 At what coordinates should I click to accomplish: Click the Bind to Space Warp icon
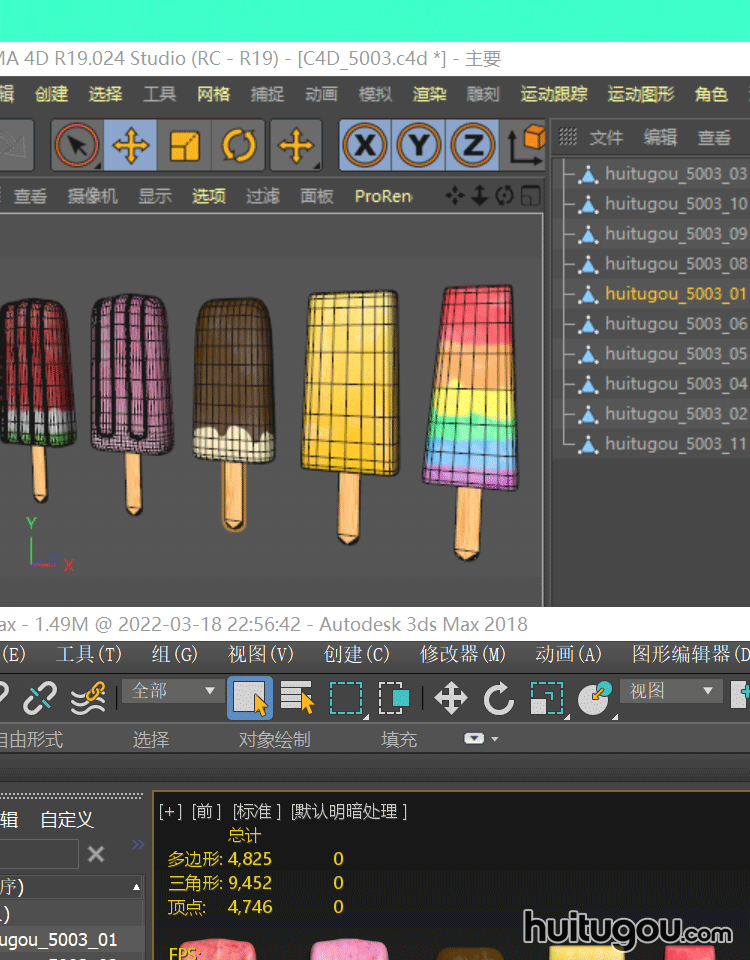(x=89, y=698)
